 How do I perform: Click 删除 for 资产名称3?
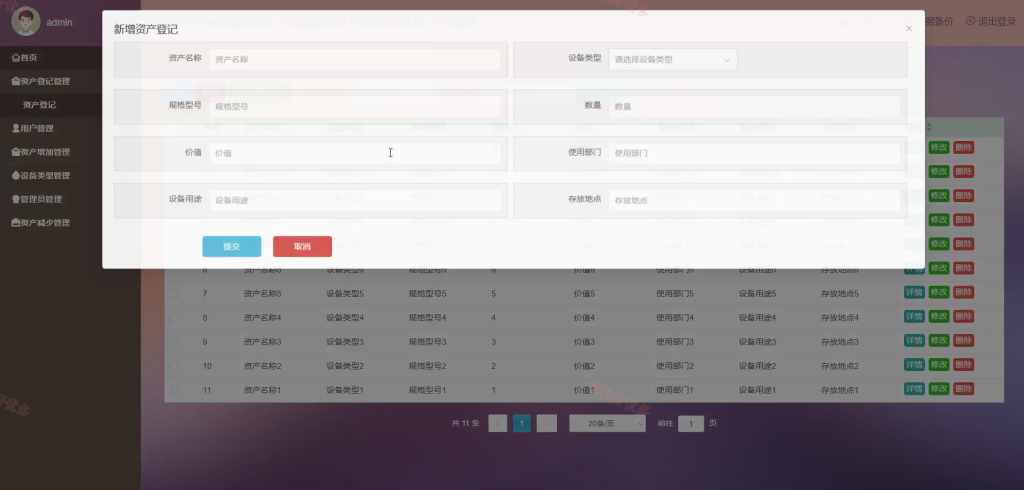coord(963,340)
